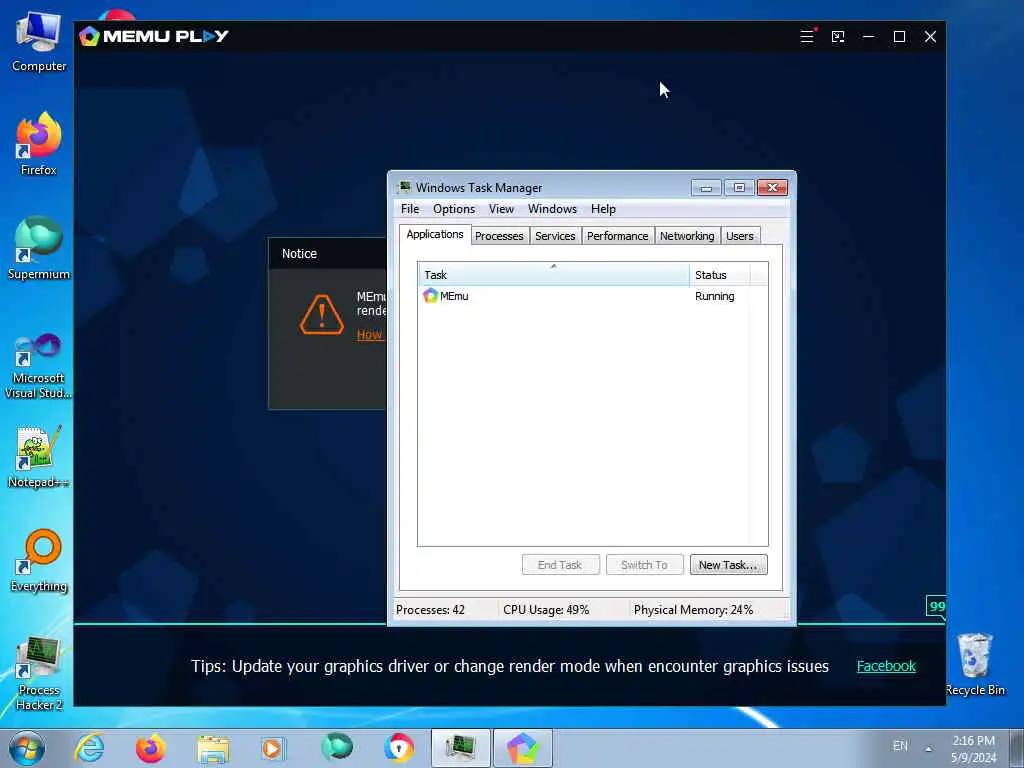Select the Supermium desktop shortcut
This screenshot has height=768, width=1024.
(39, 248)
